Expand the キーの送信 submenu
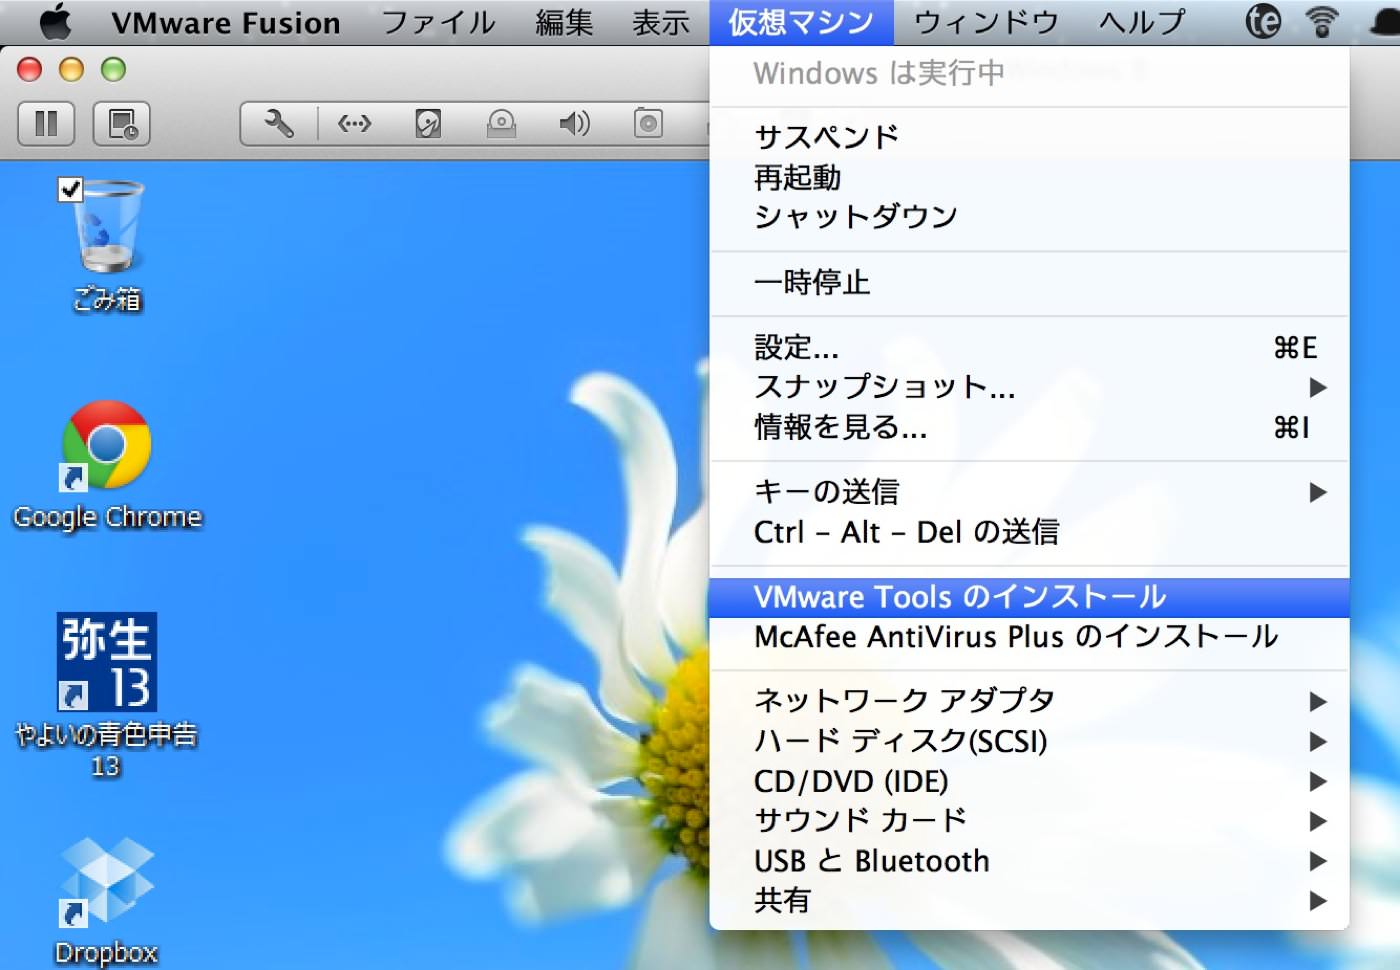Screen dimensions: 1400x970 click(x=1029, y=492)
